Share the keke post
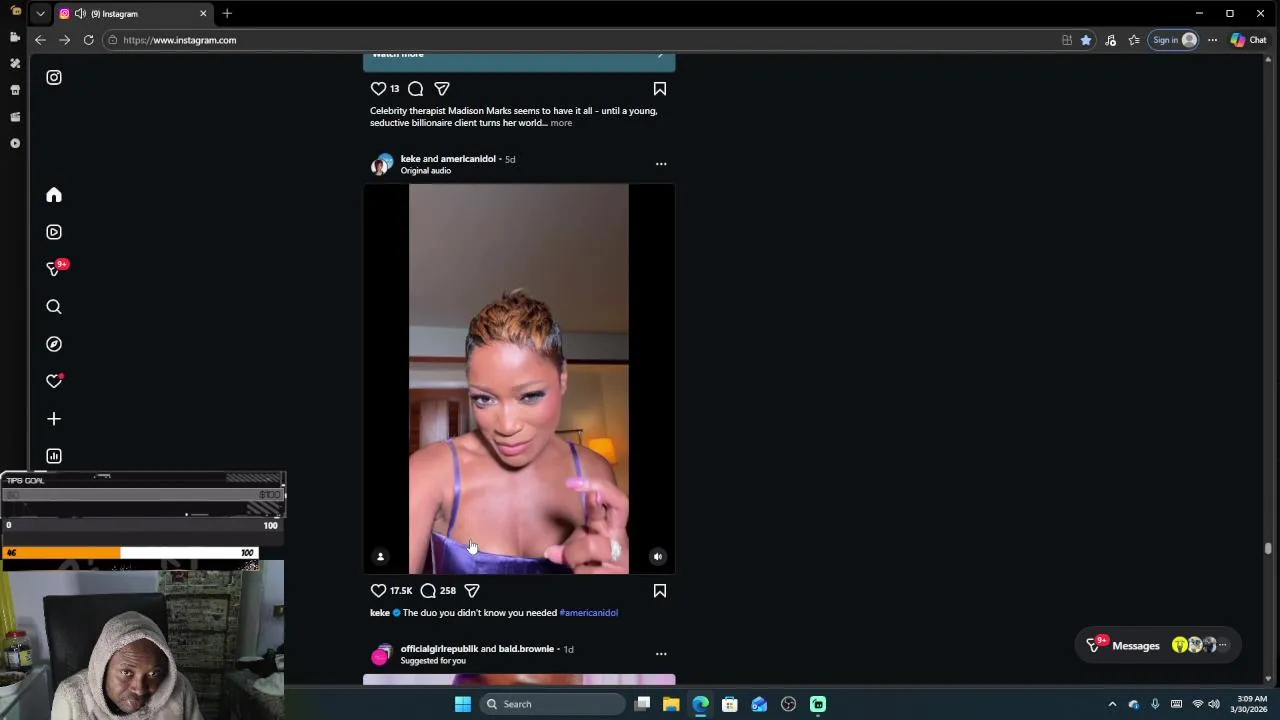Viewport: 1280px width, 720px height. click(472, 591)
